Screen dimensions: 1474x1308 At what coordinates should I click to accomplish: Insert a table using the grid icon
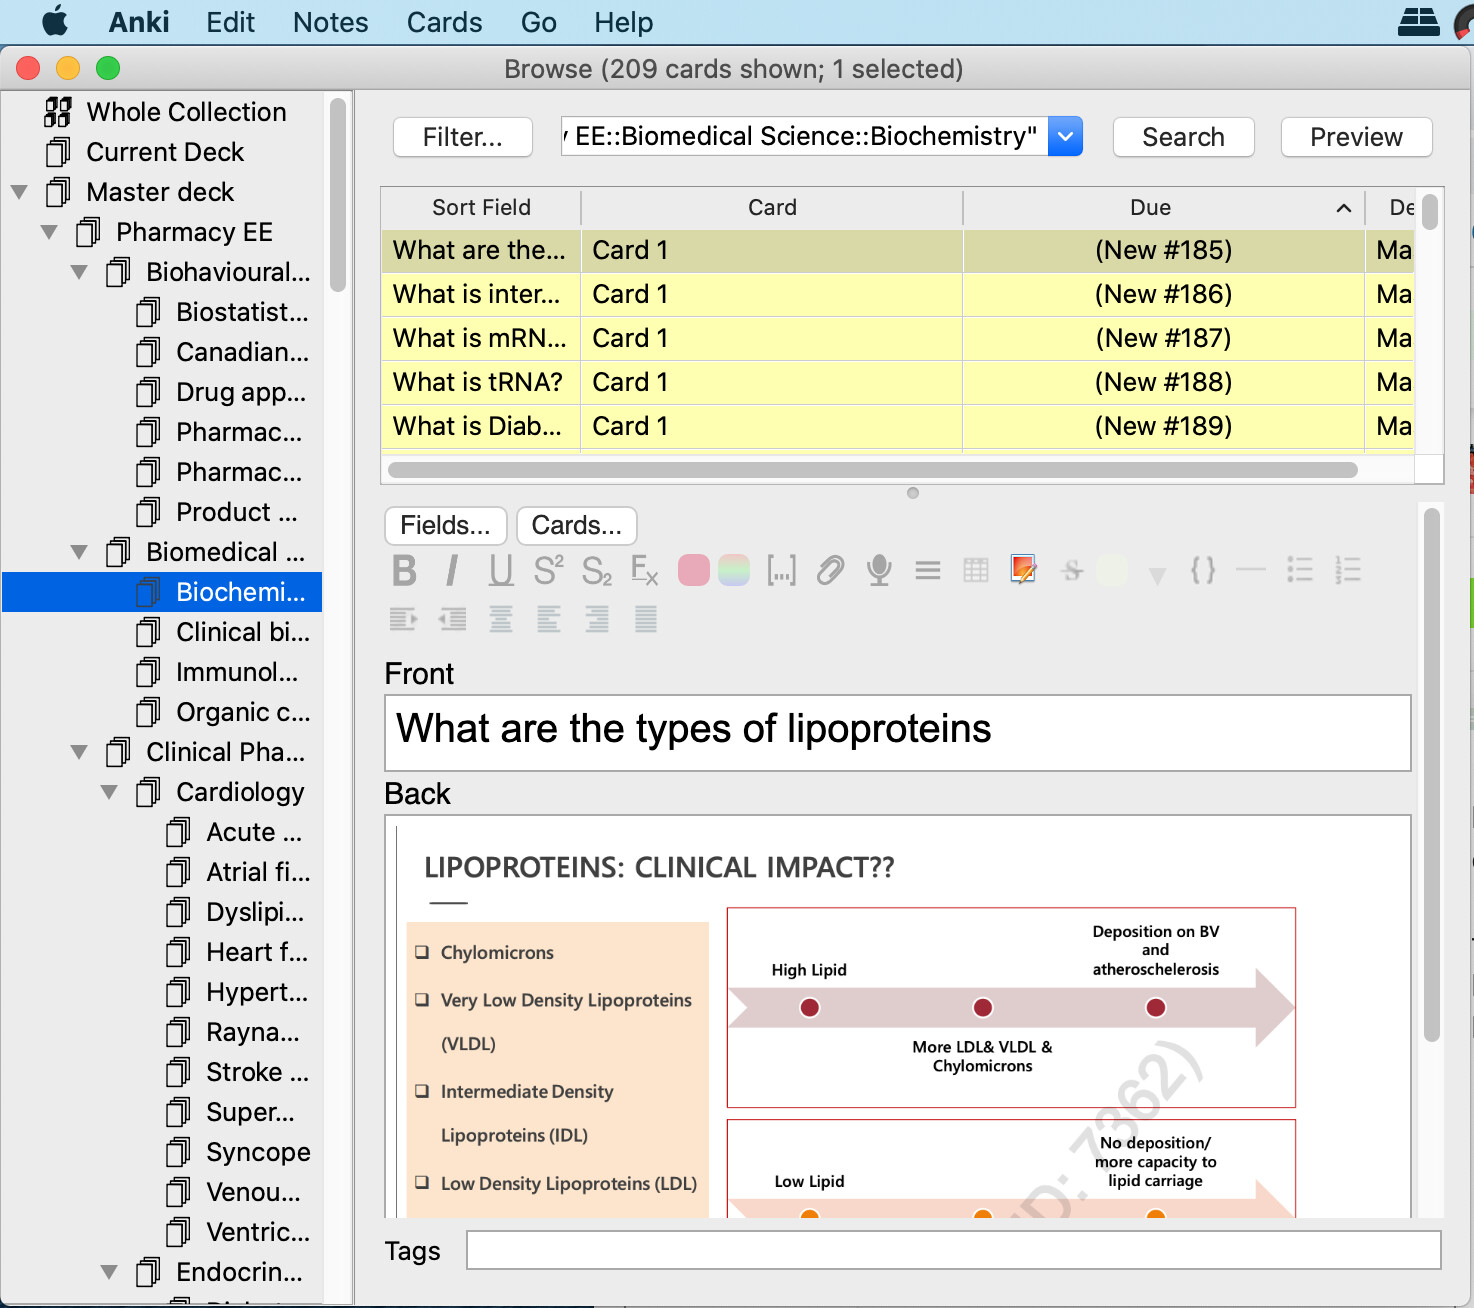click(976, 571)
